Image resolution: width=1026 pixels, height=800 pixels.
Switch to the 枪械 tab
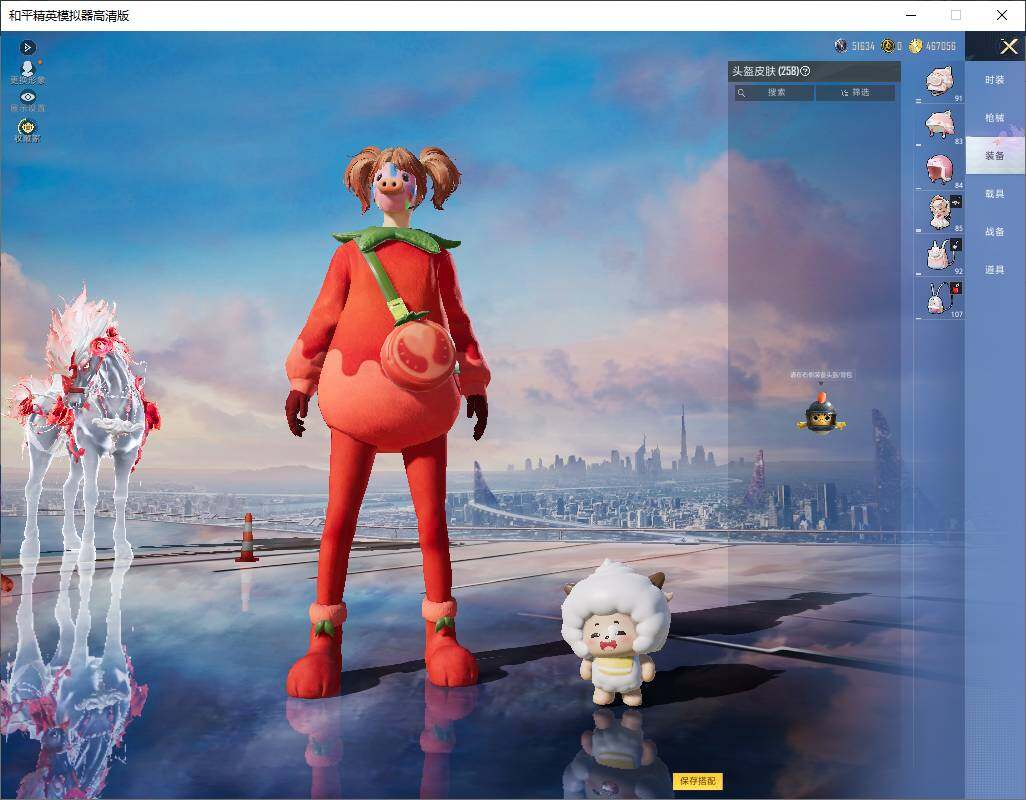pos(995,118)
